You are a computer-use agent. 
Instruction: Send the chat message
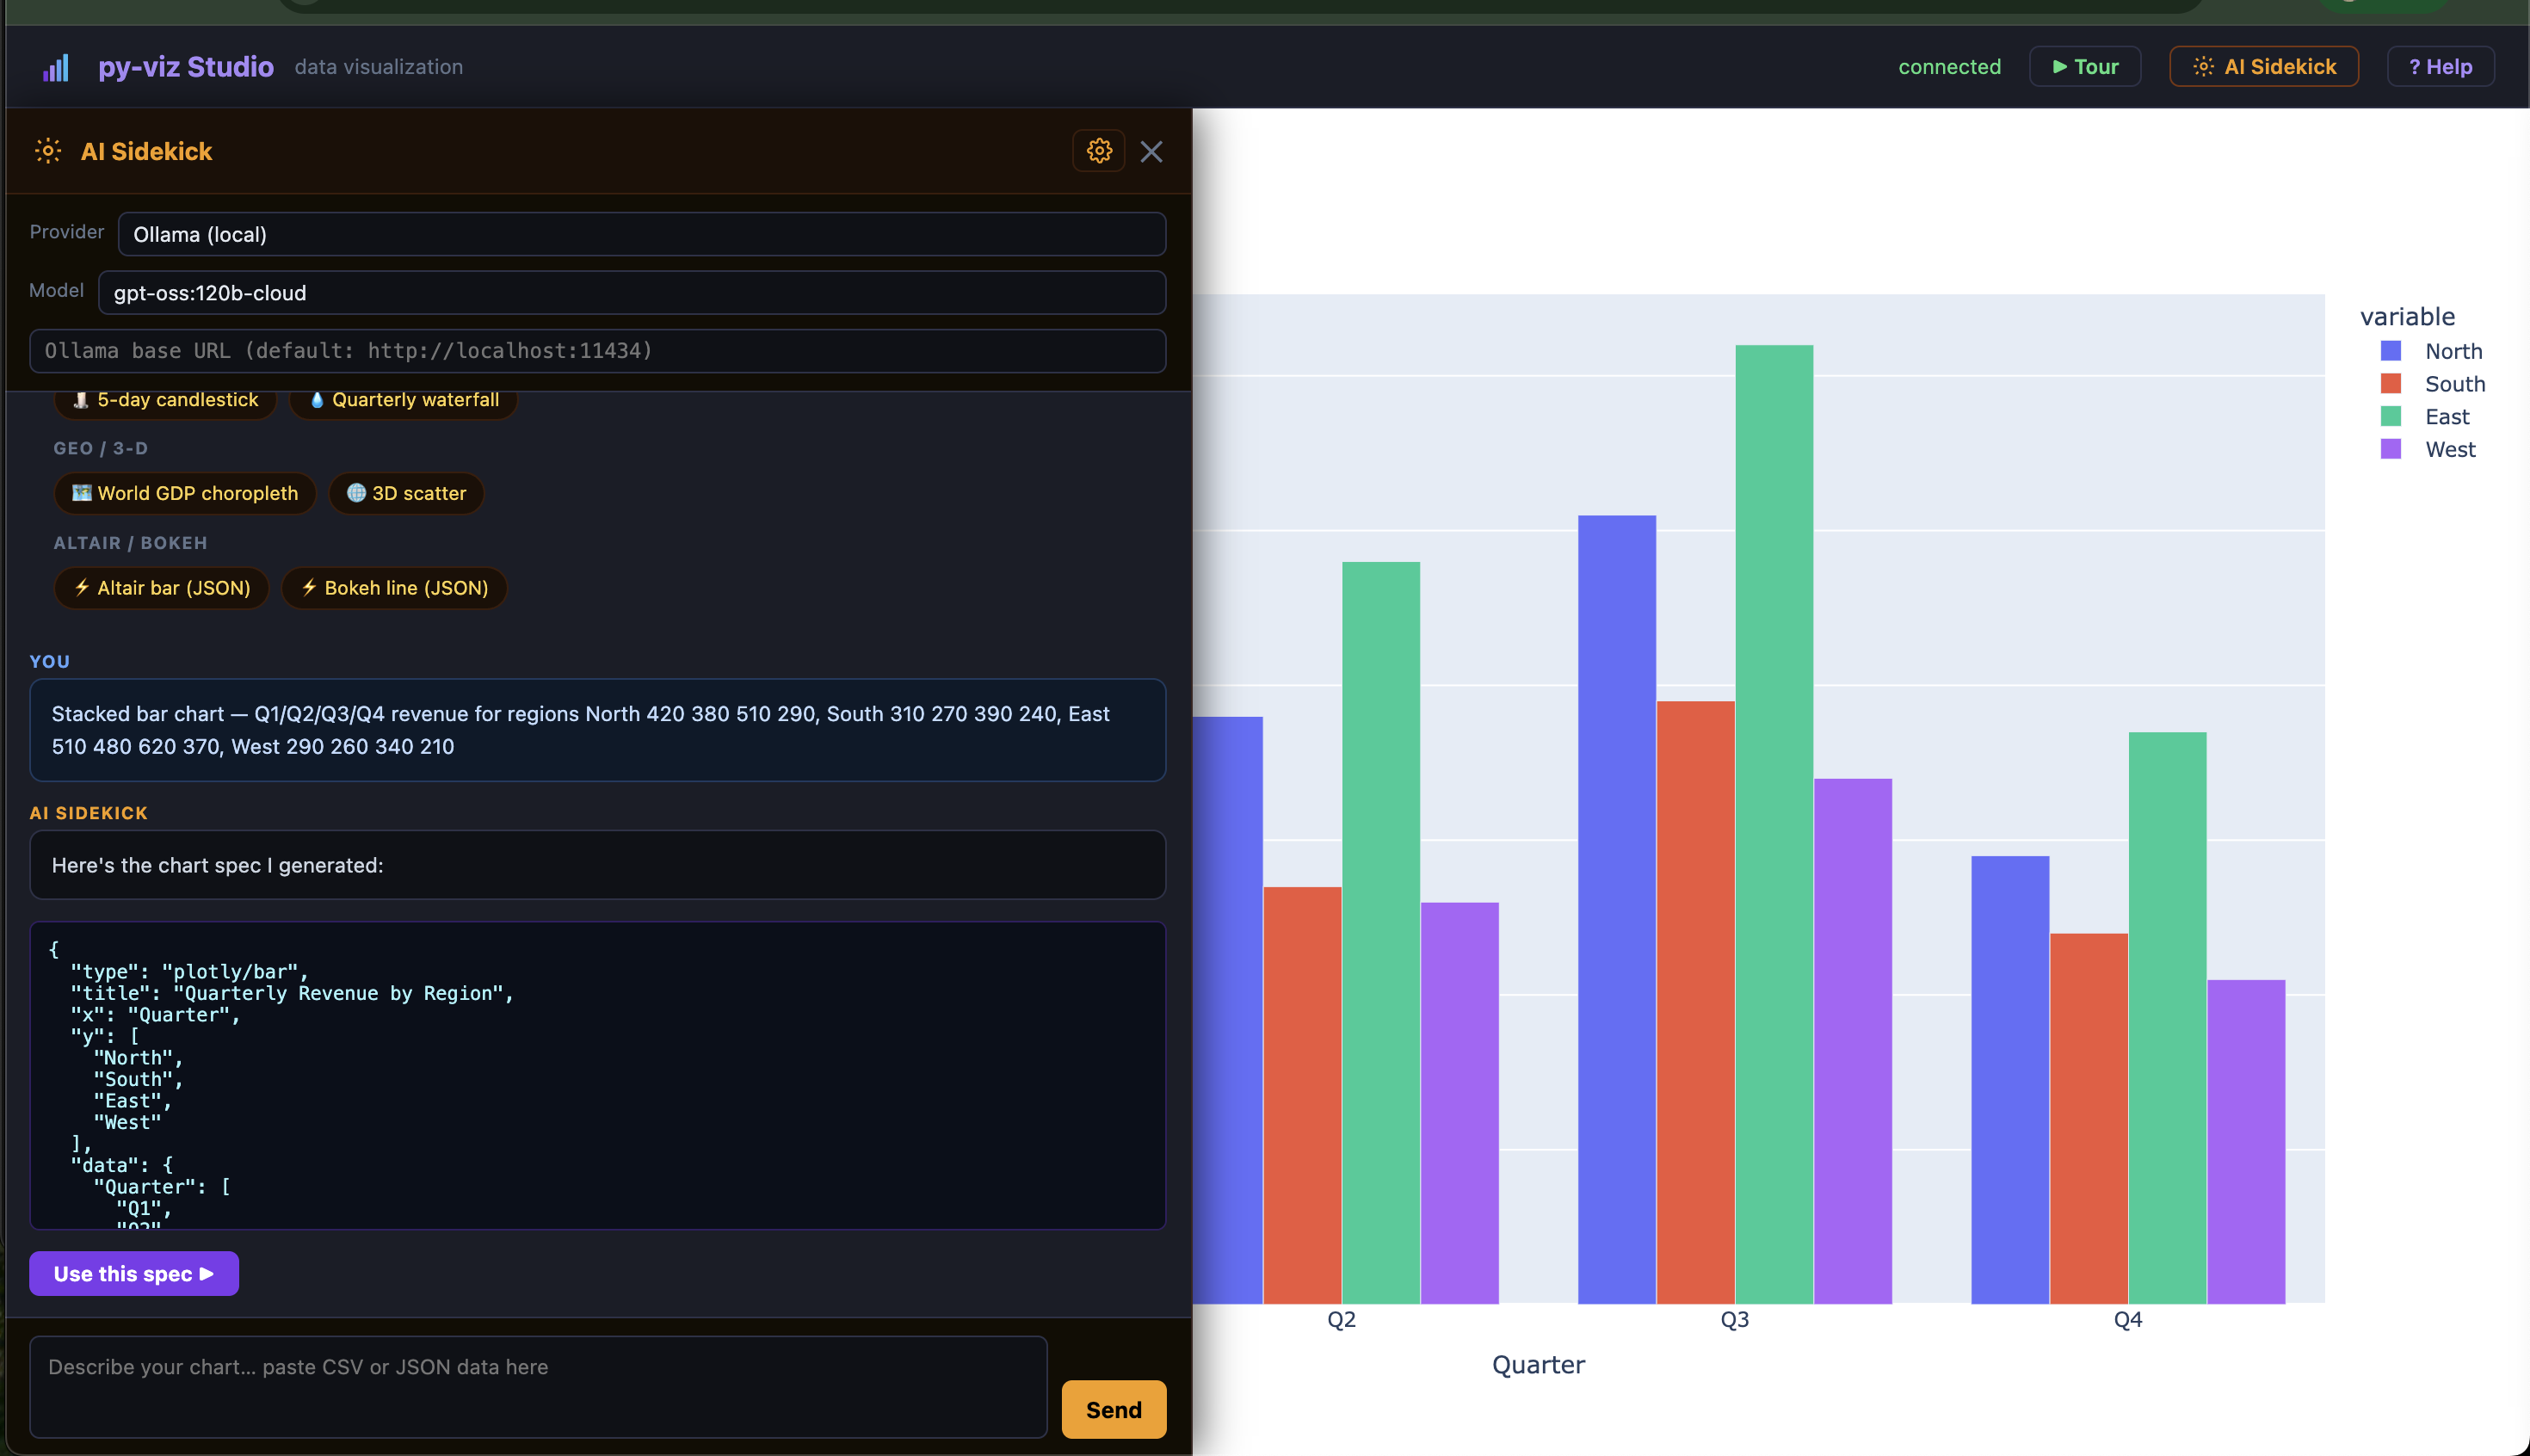(1114, 1410)
